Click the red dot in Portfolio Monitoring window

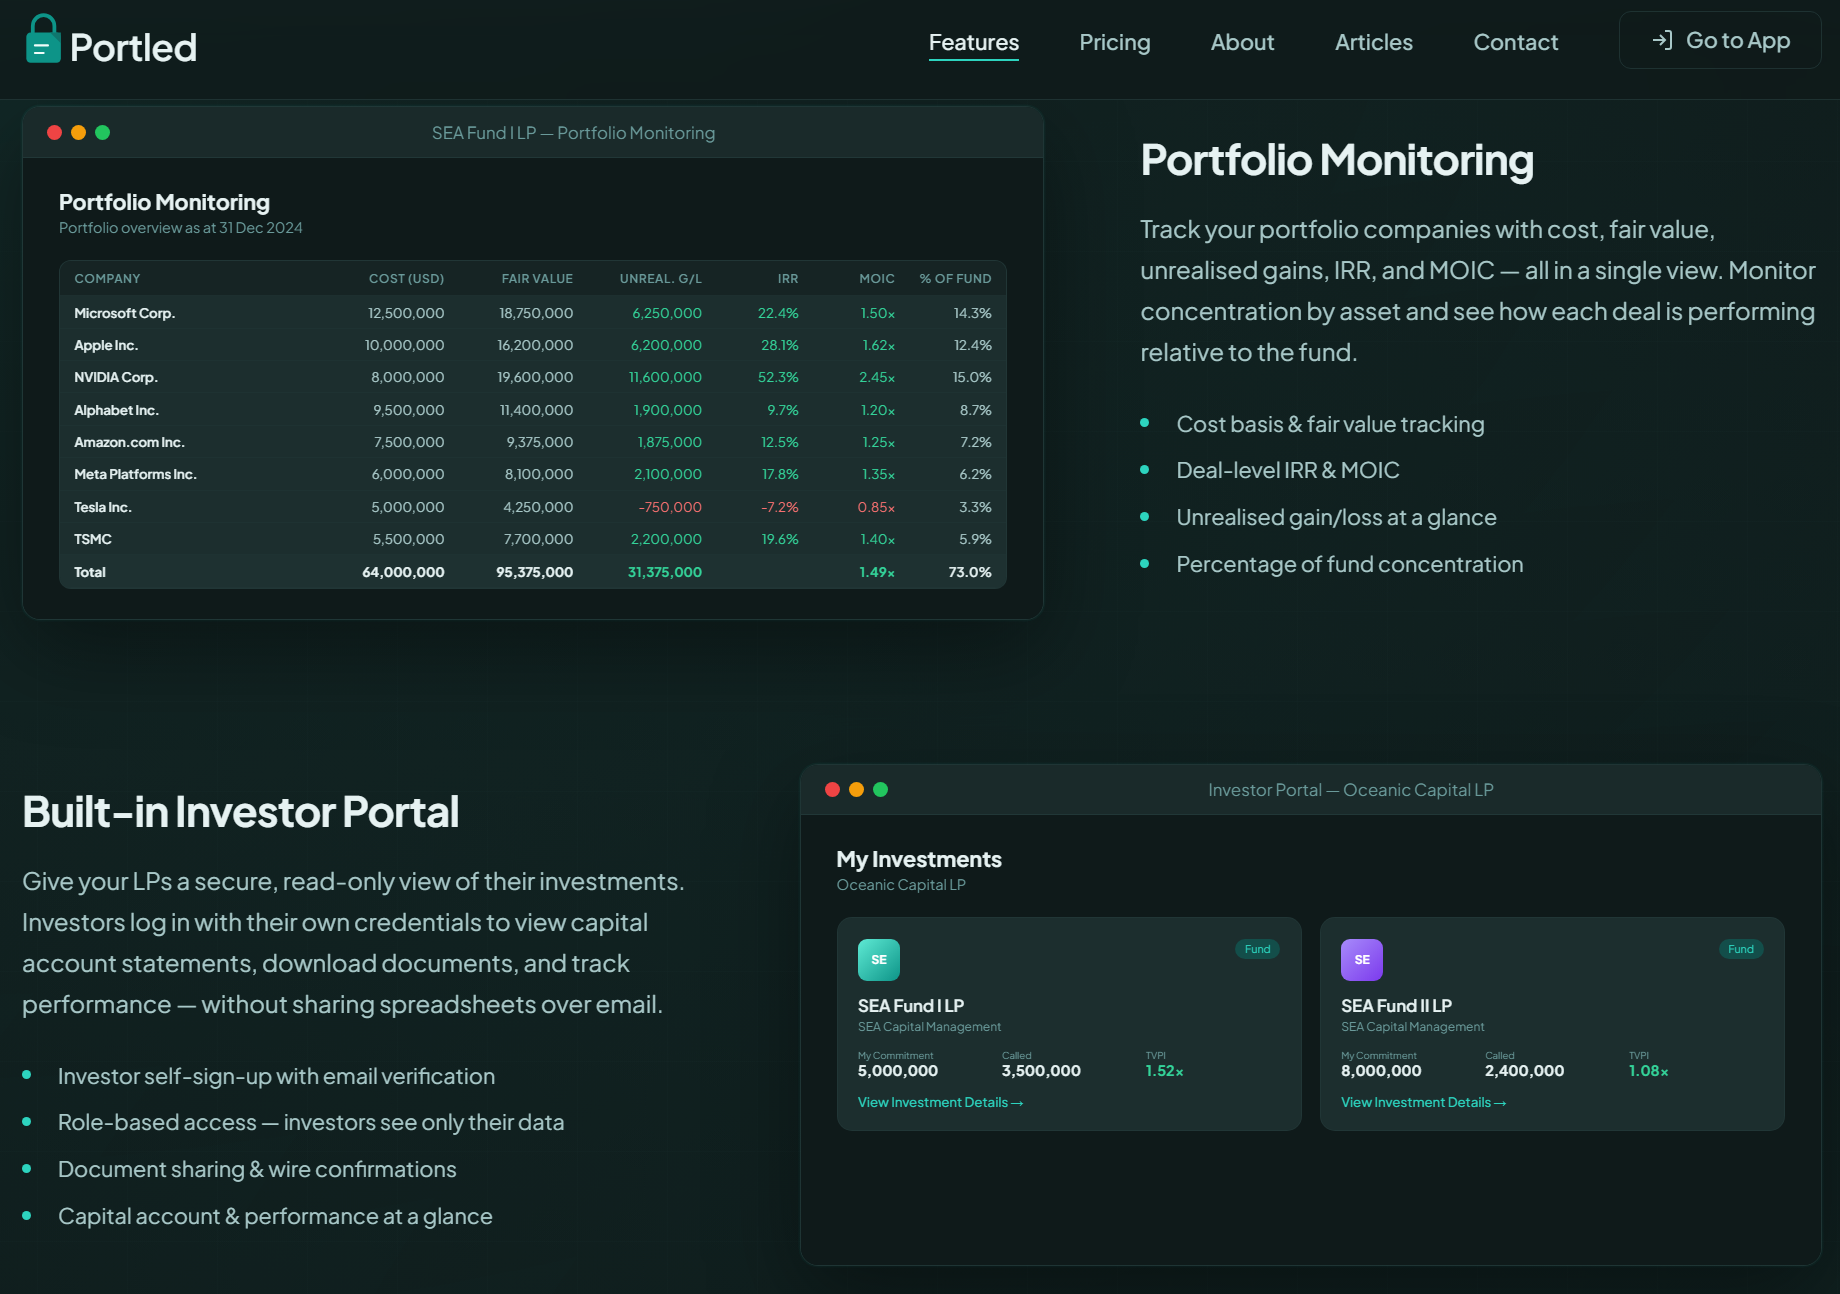(x=54, y=132)
